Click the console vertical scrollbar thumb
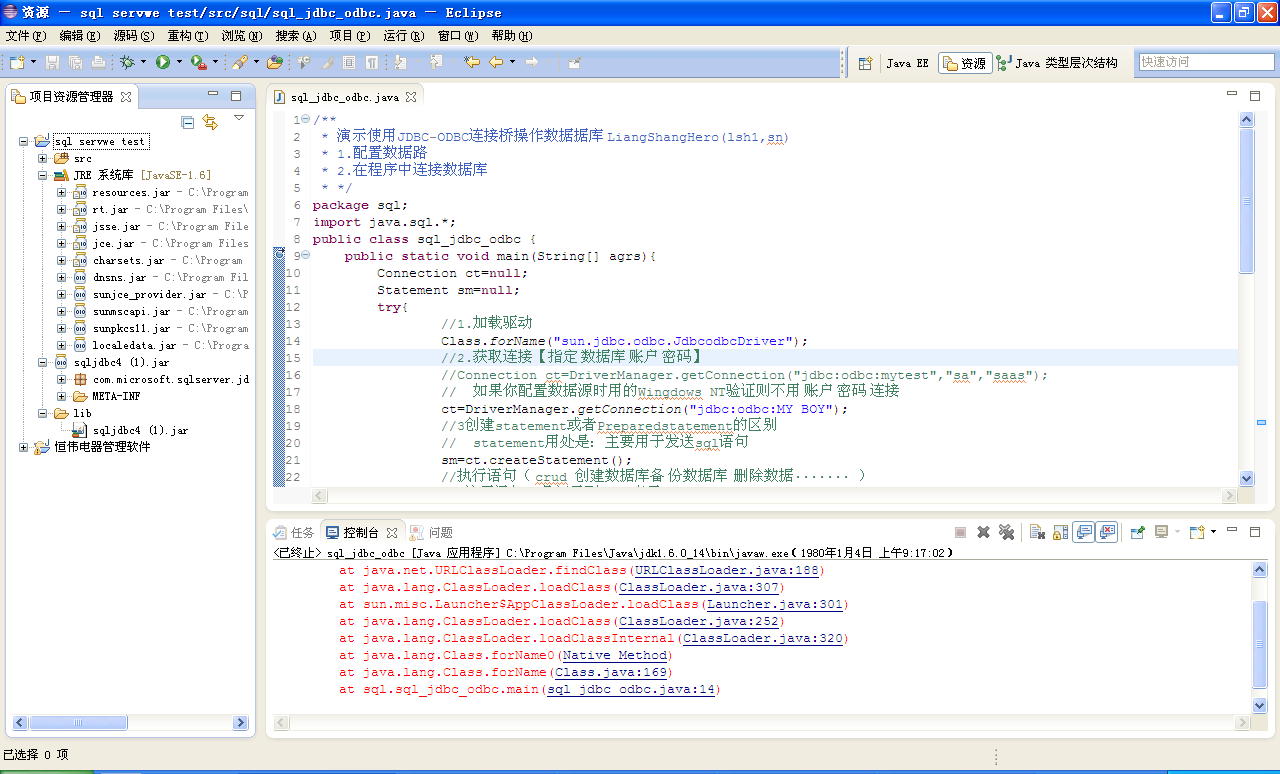 point(1259,644)
